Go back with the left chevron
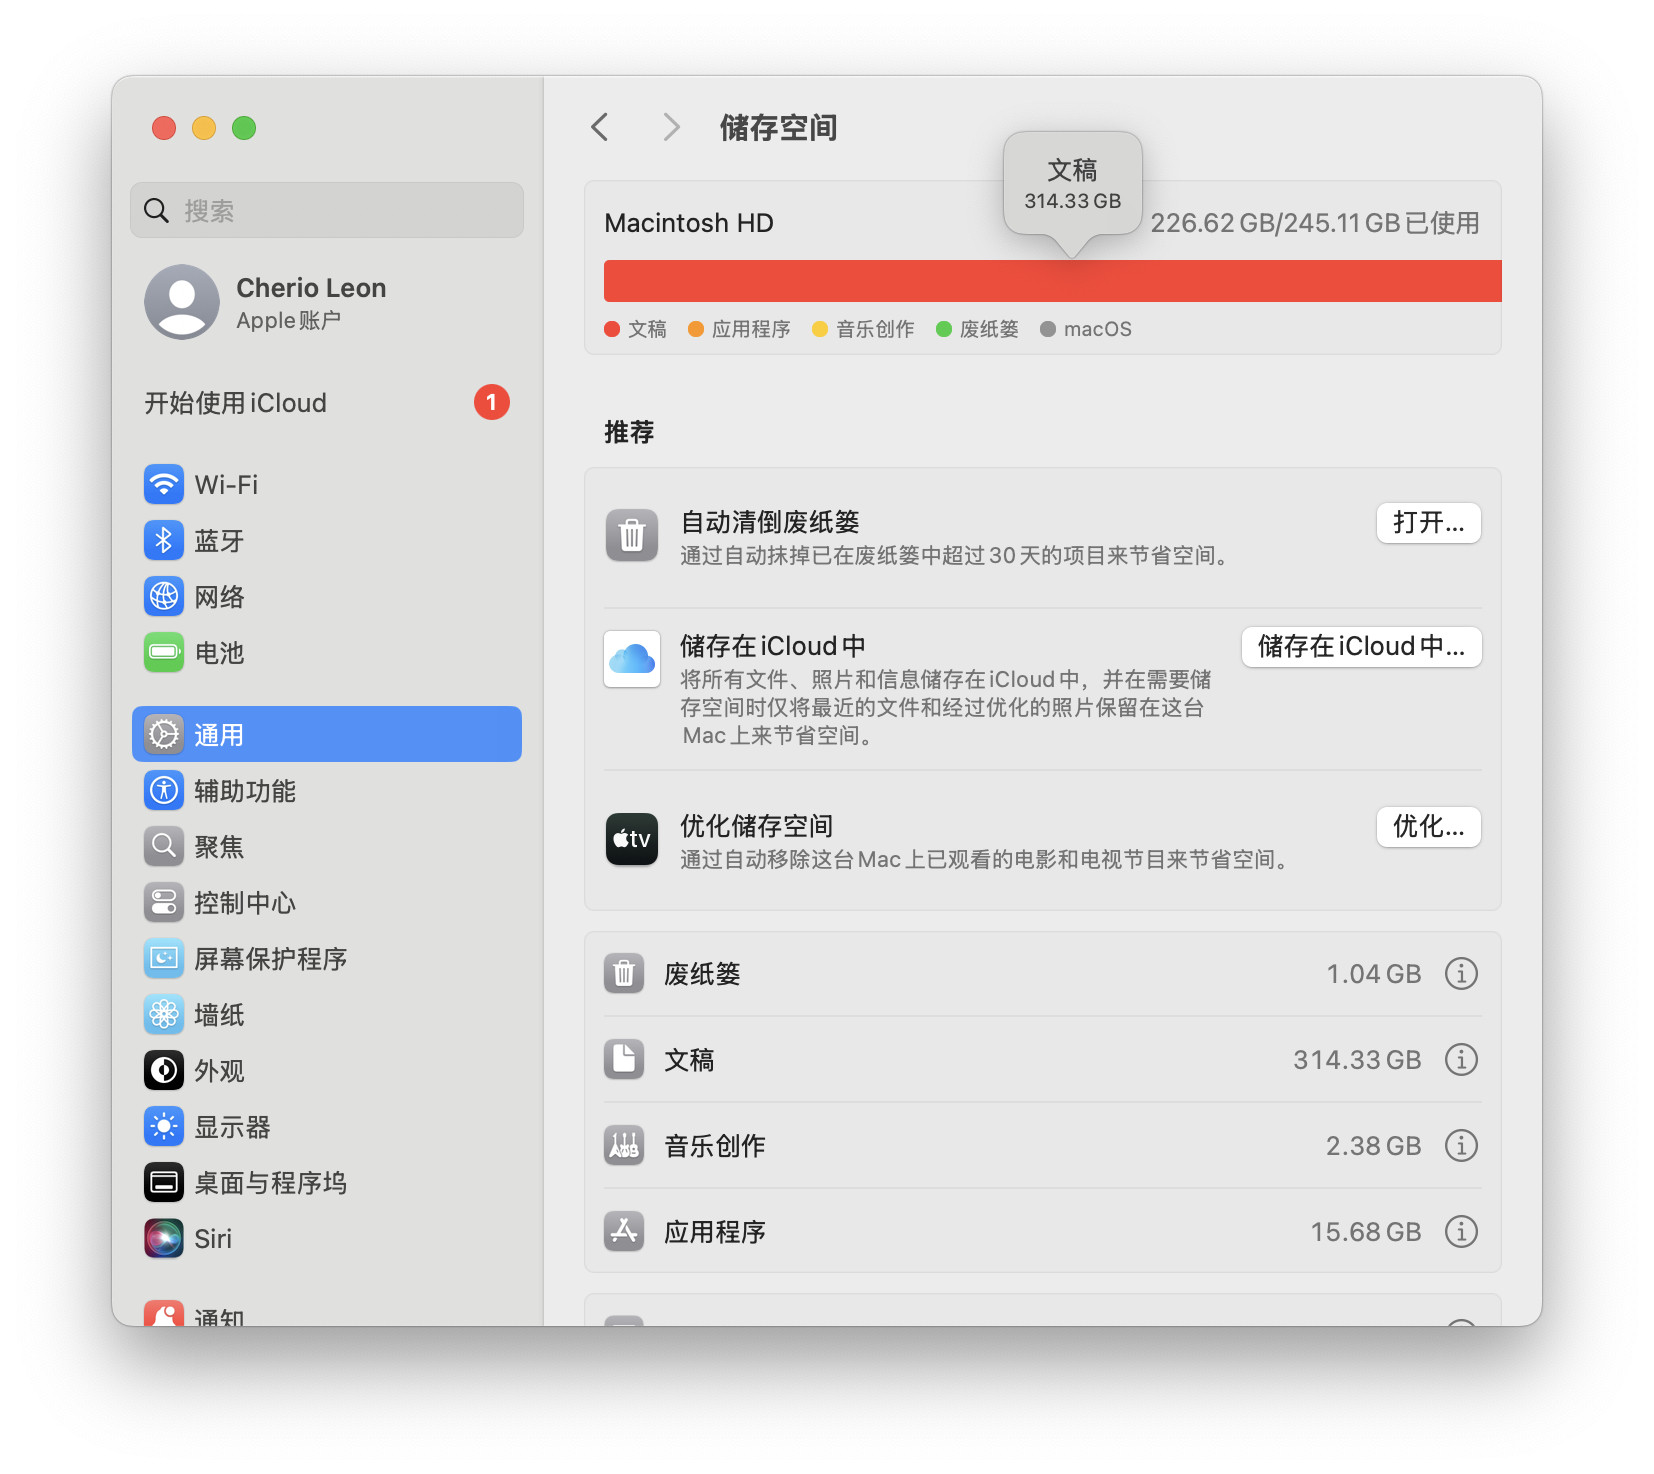The image size is (1654, 1474). pyautogui.click(x=600, y=127)
